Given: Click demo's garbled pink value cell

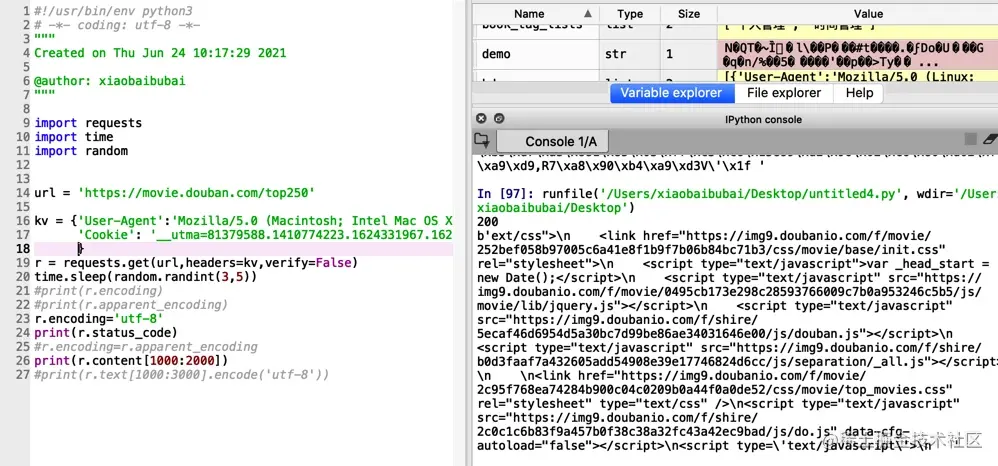Looking at the screenshot, I should (858, 55).
